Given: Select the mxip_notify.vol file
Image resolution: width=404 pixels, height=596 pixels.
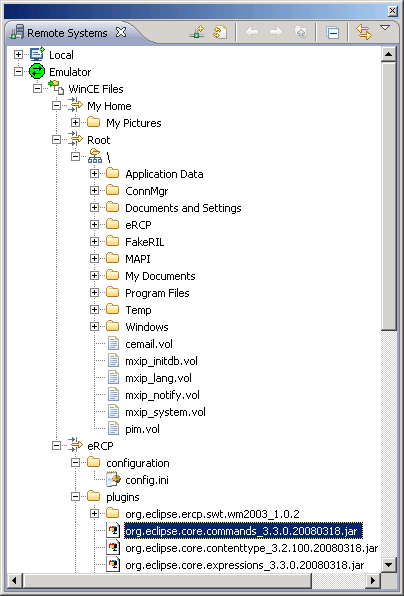Looking at the screenshot, I should point(162,395).
